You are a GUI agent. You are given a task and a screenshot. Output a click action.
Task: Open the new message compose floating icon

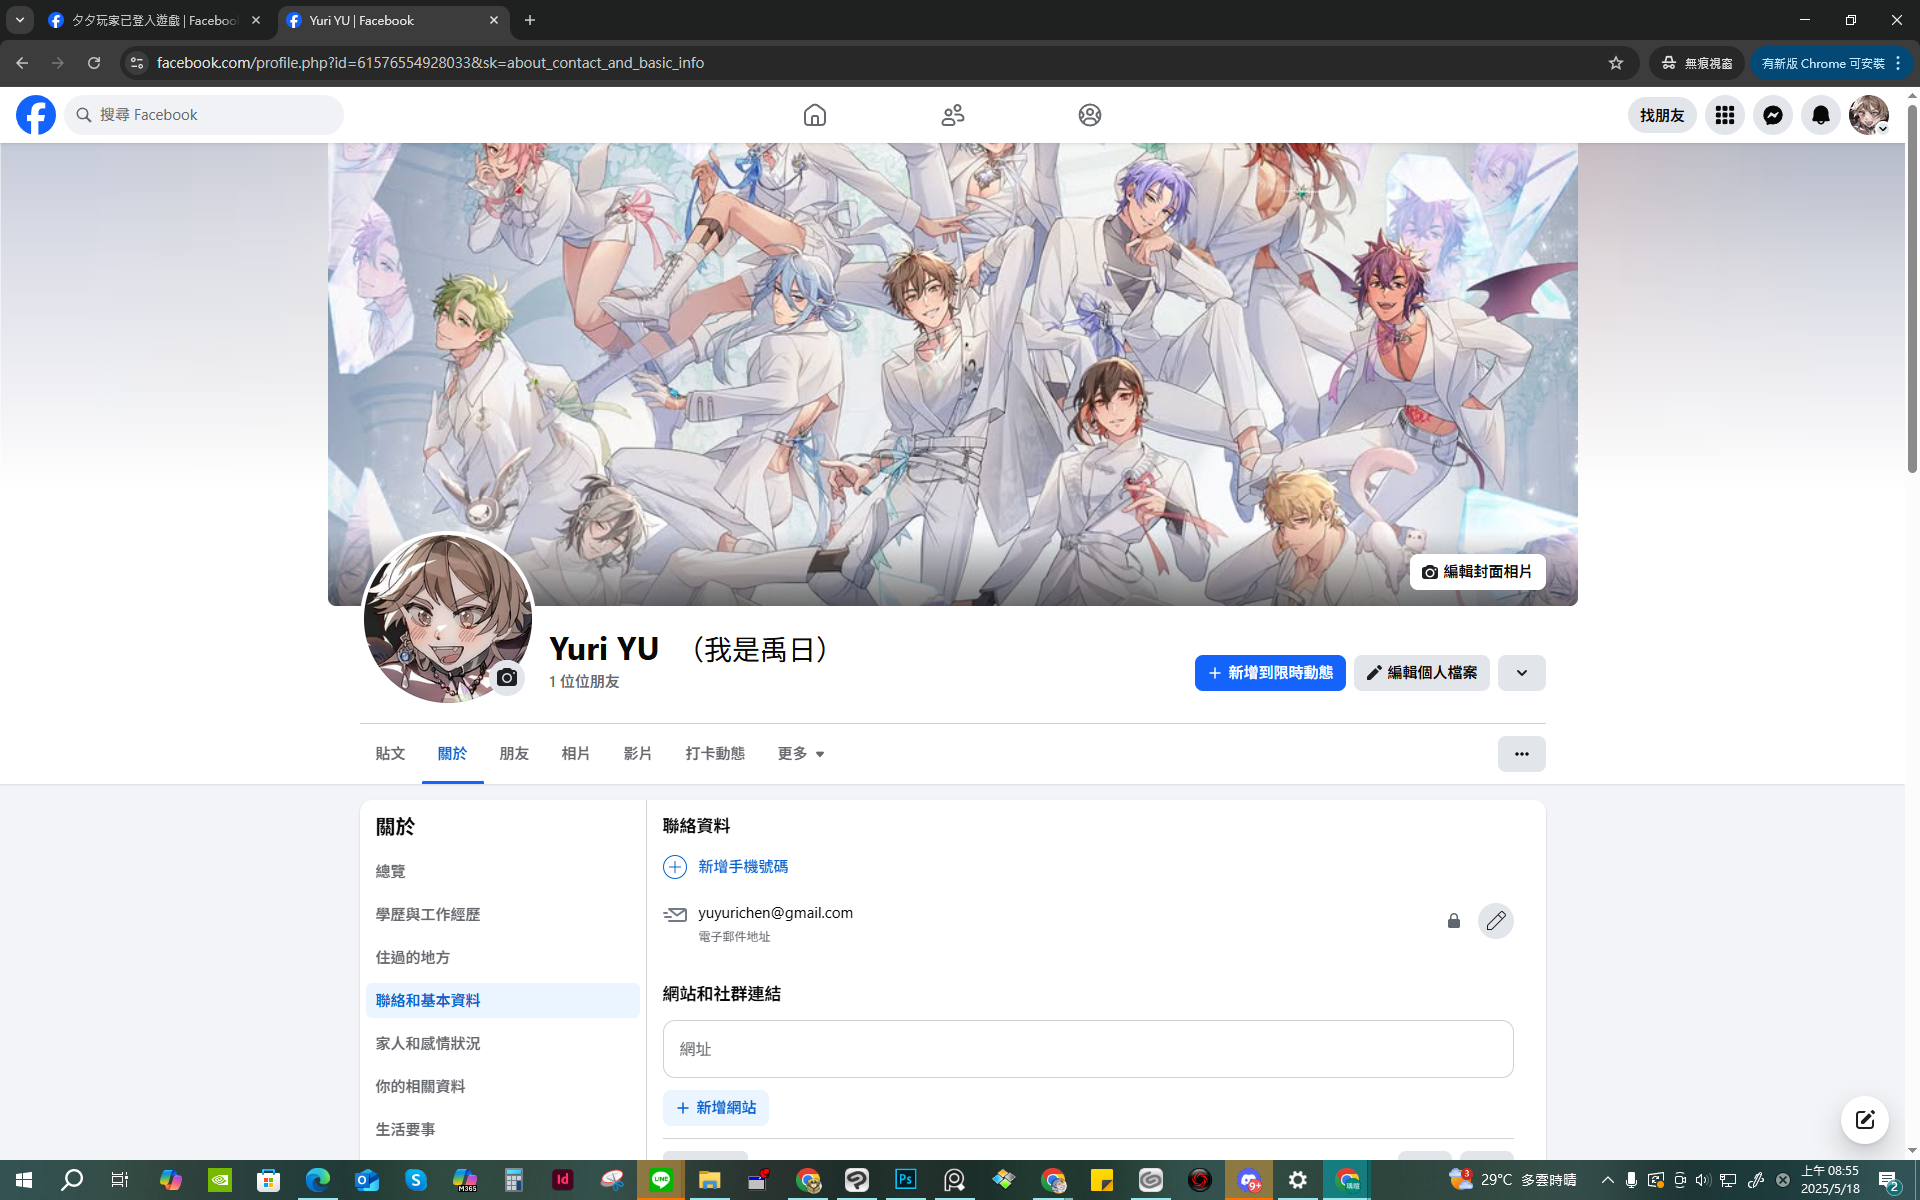[1865, 1120]
